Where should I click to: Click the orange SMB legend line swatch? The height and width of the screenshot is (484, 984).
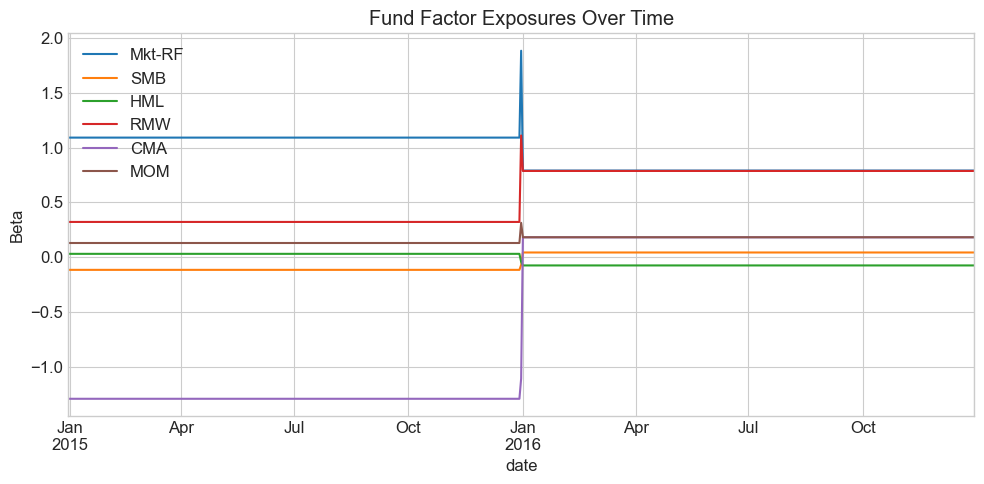click(x=99, y=78)
